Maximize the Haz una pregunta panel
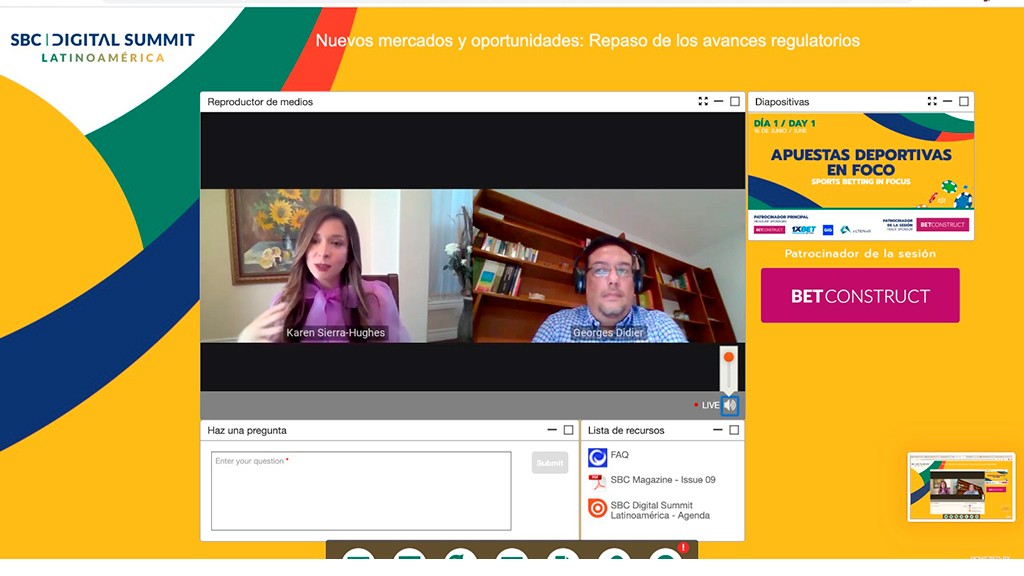The width and height of the screenshot is (1024, 576). tap(568, 430)
